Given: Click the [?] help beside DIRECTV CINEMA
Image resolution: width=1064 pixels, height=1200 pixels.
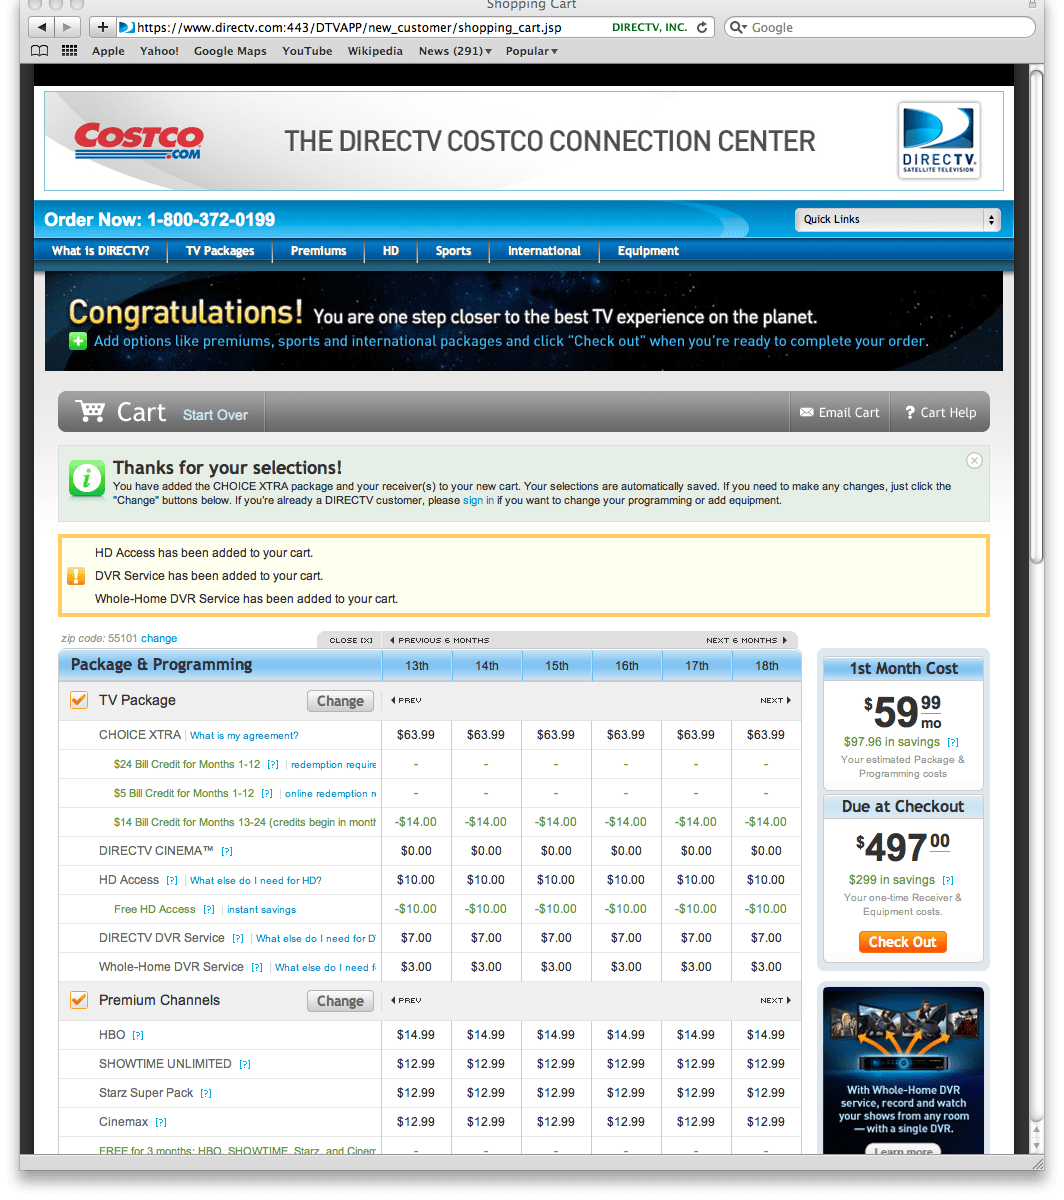Looking at the screenshot, I should (x=227, y=851).
